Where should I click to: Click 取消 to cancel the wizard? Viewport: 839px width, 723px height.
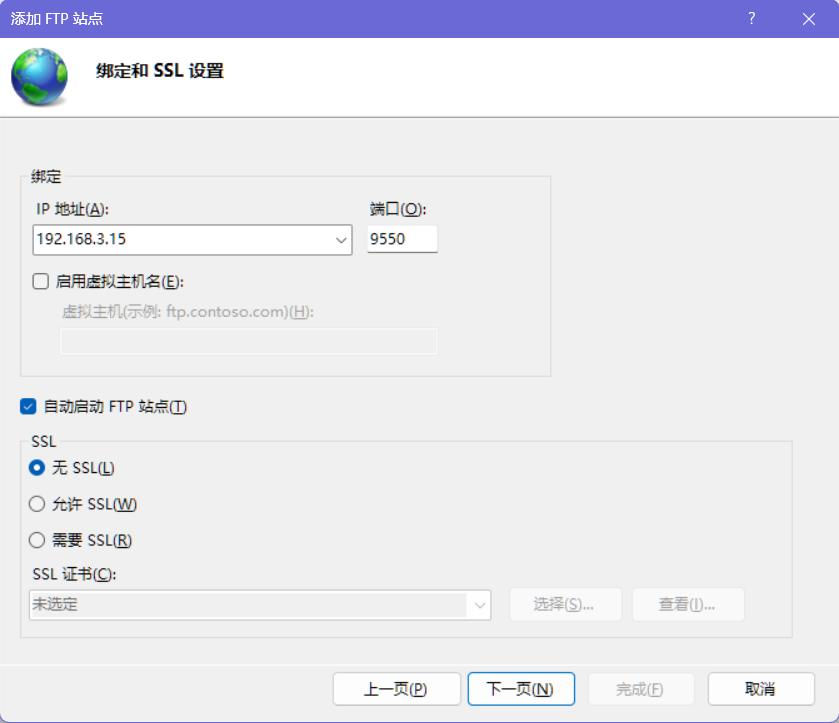pos(761,689)
